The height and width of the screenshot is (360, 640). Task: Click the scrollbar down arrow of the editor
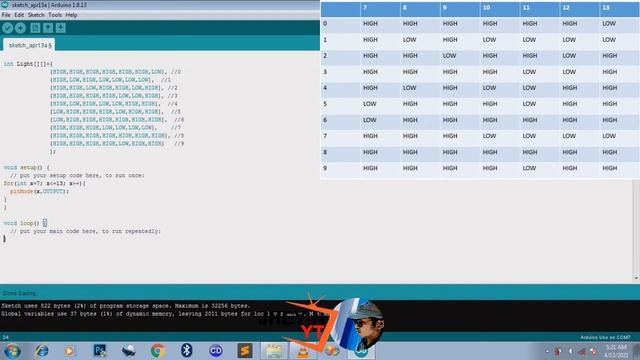(x=636, y=278)
